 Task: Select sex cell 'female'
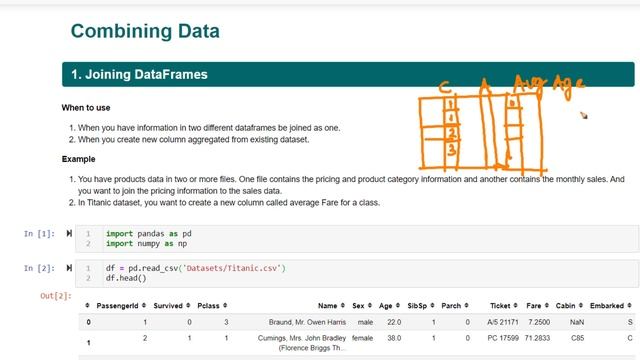pyautogui.click(x=362, y=338)
